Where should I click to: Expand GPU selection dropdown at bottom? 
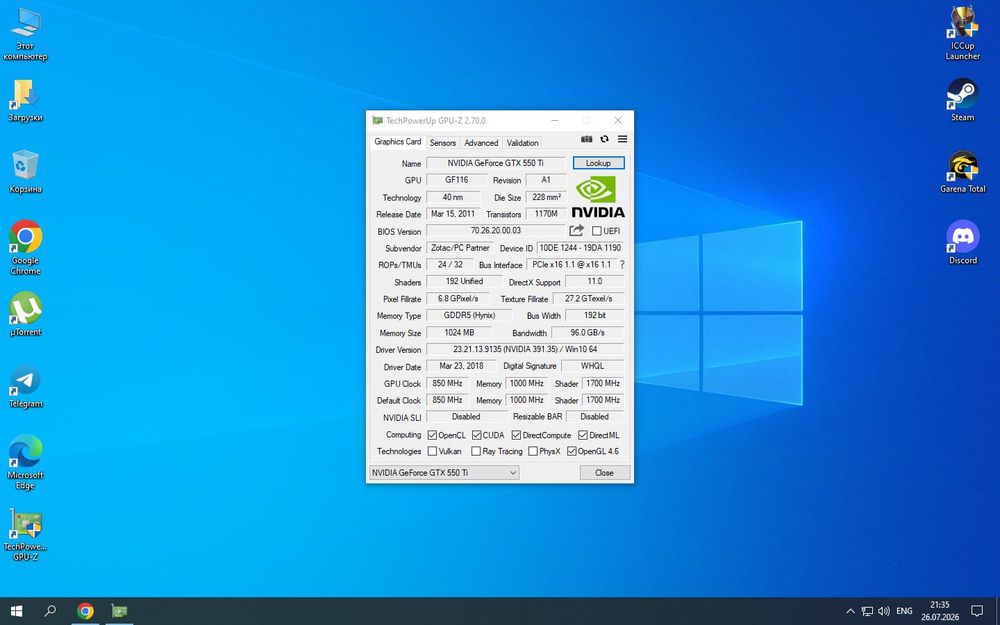(x=444, y=473)
